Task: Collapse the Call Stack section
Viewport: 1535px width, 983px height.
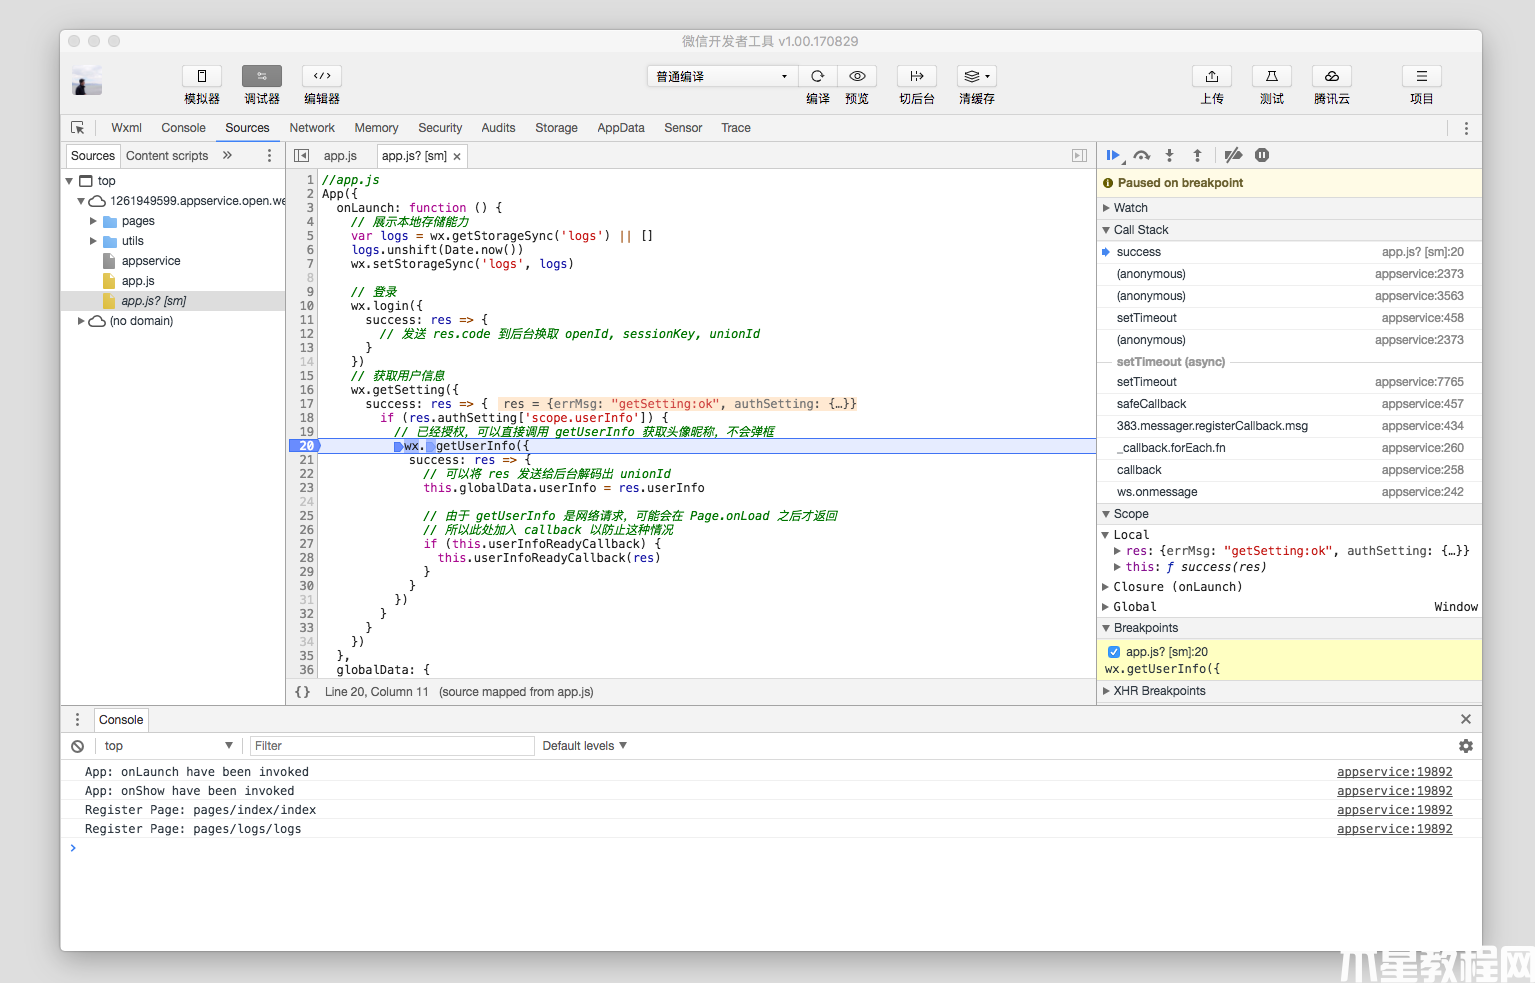Action: (x=1106, y=230)
